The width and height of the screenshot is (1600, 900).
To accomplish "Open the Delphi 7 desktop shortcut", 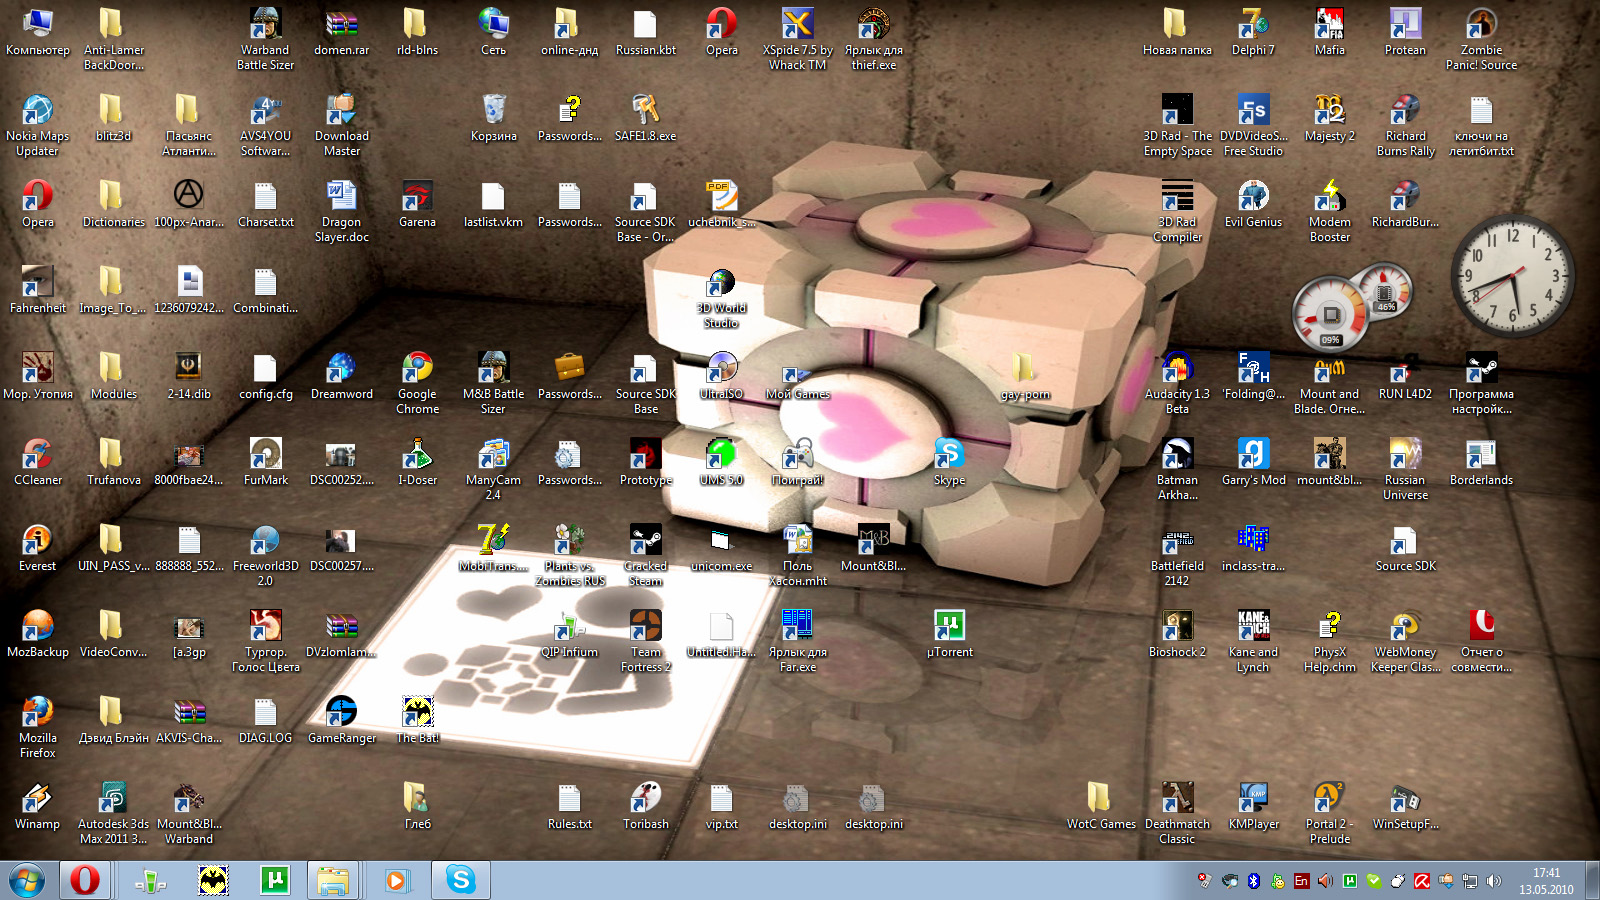I will [x=1253, y=24].
